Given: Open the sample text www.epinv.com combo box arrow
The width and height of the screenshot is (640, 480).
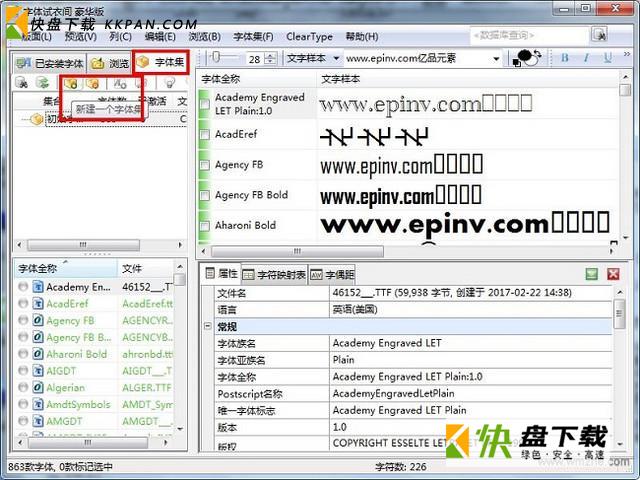Looking at the screenshot, I should click(x=496, y=59).
